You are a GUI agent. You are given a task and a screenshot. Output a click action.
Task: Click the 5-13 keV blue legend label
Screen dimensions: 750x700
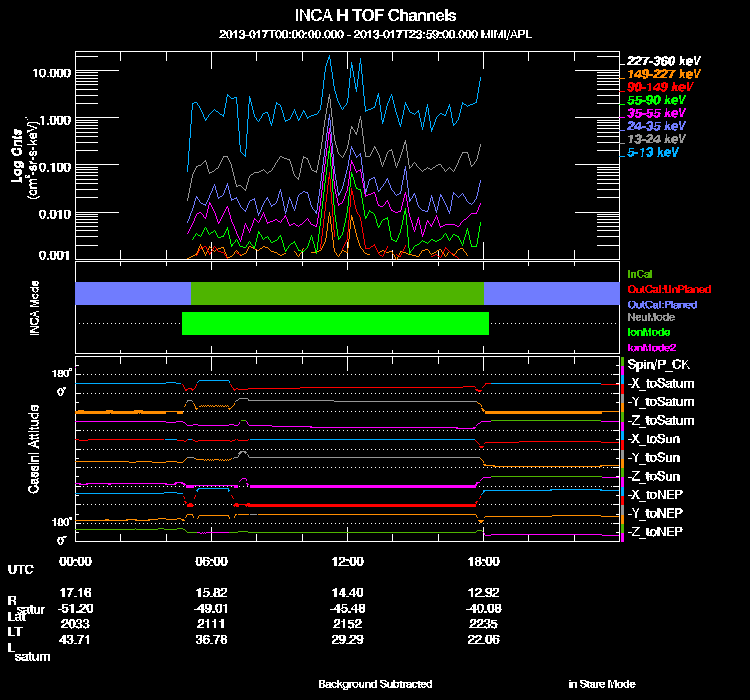coord(653,153)
